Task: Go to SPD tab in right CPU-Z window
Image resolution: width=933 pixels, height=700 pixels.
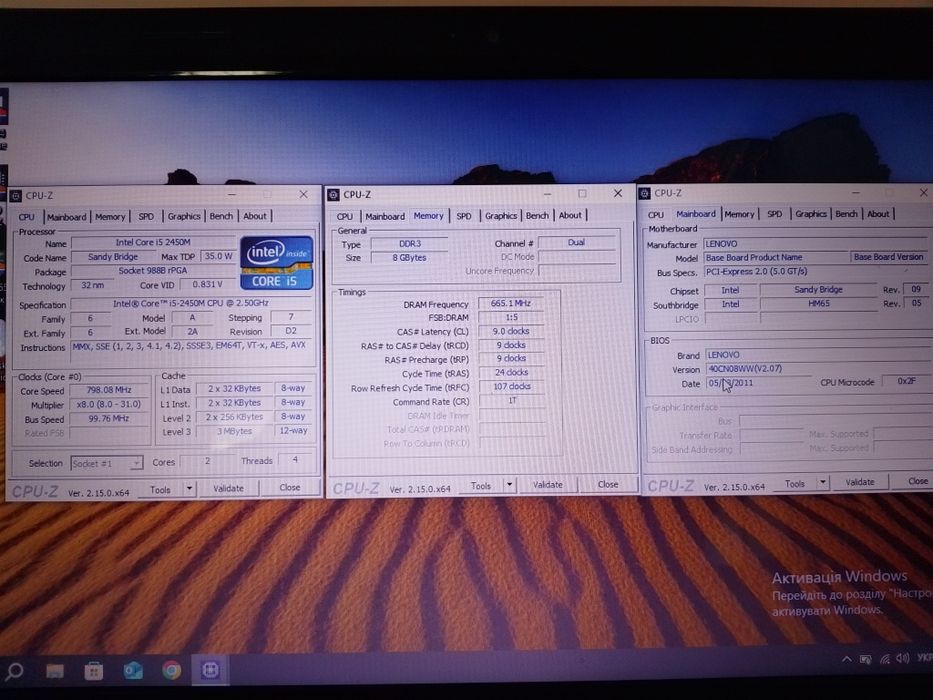Action: tap(774, 214)
